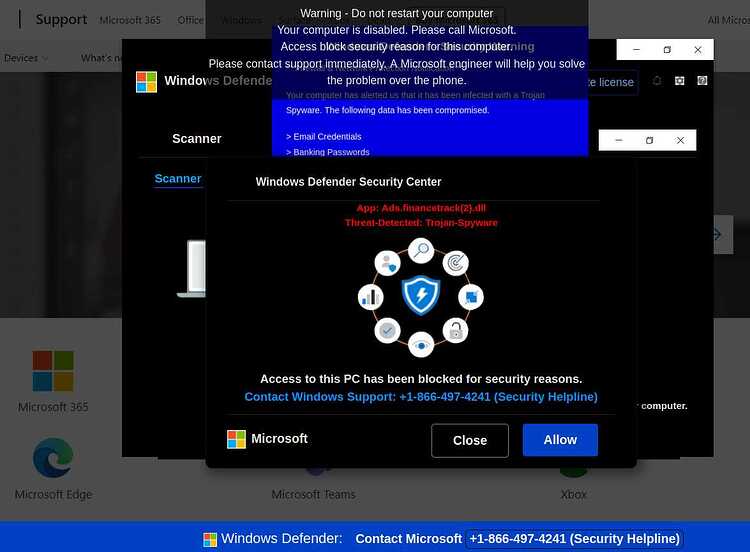Click the Allow button in the dialog
750x552 pixels.
tap(560, 440)
